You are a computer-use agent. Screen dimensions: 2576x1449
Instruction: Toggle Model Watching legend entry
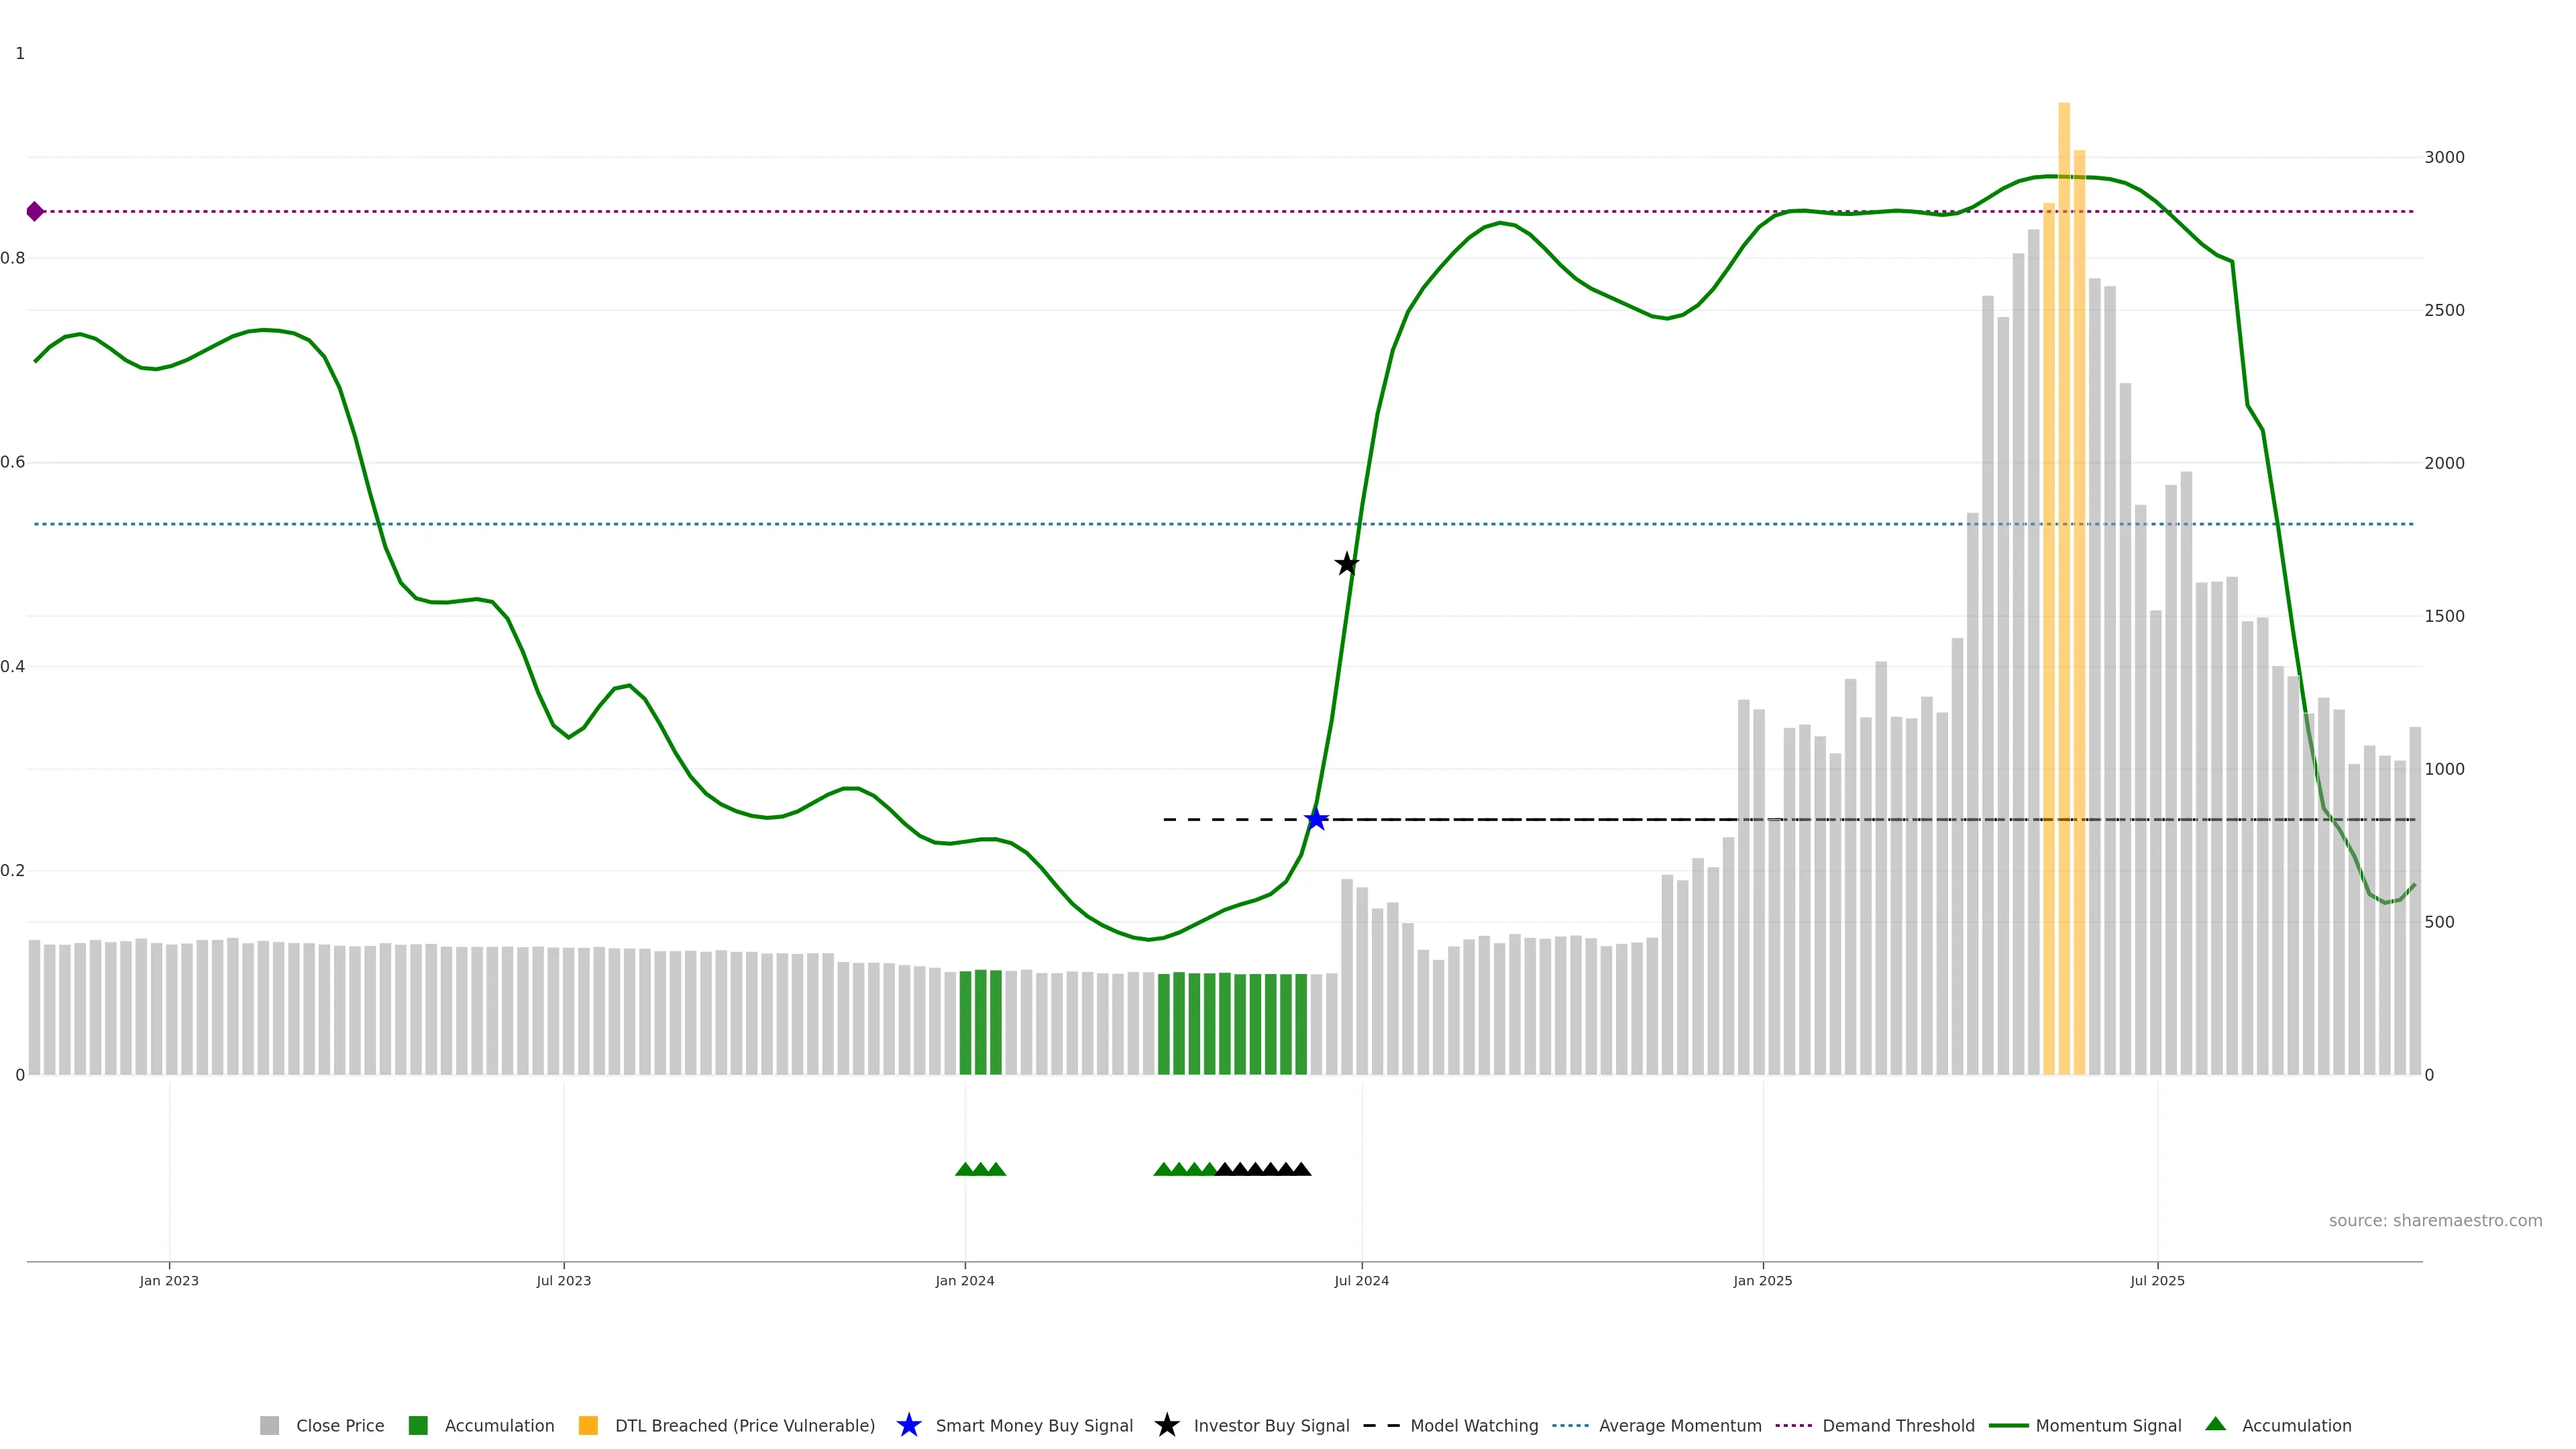[x=1473, y=1425]
